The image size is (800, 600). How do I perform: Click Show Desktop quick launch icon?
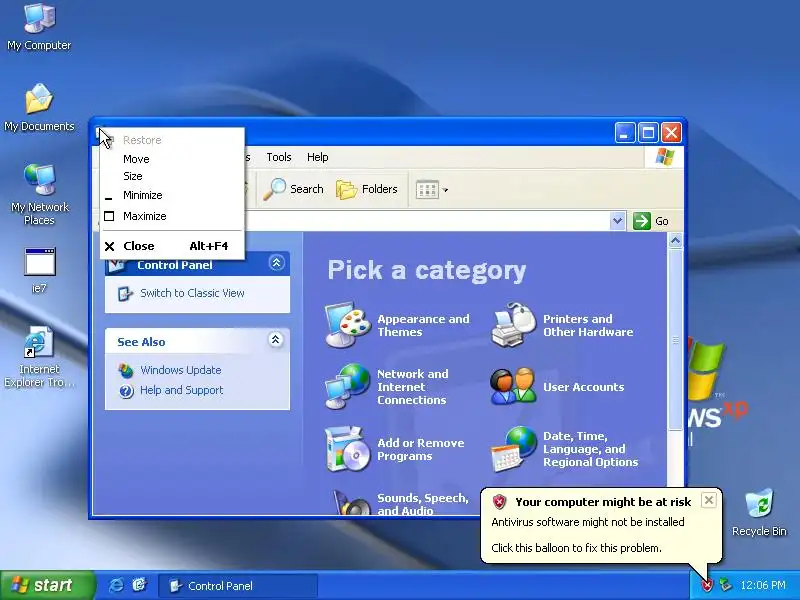pos(139,585)
